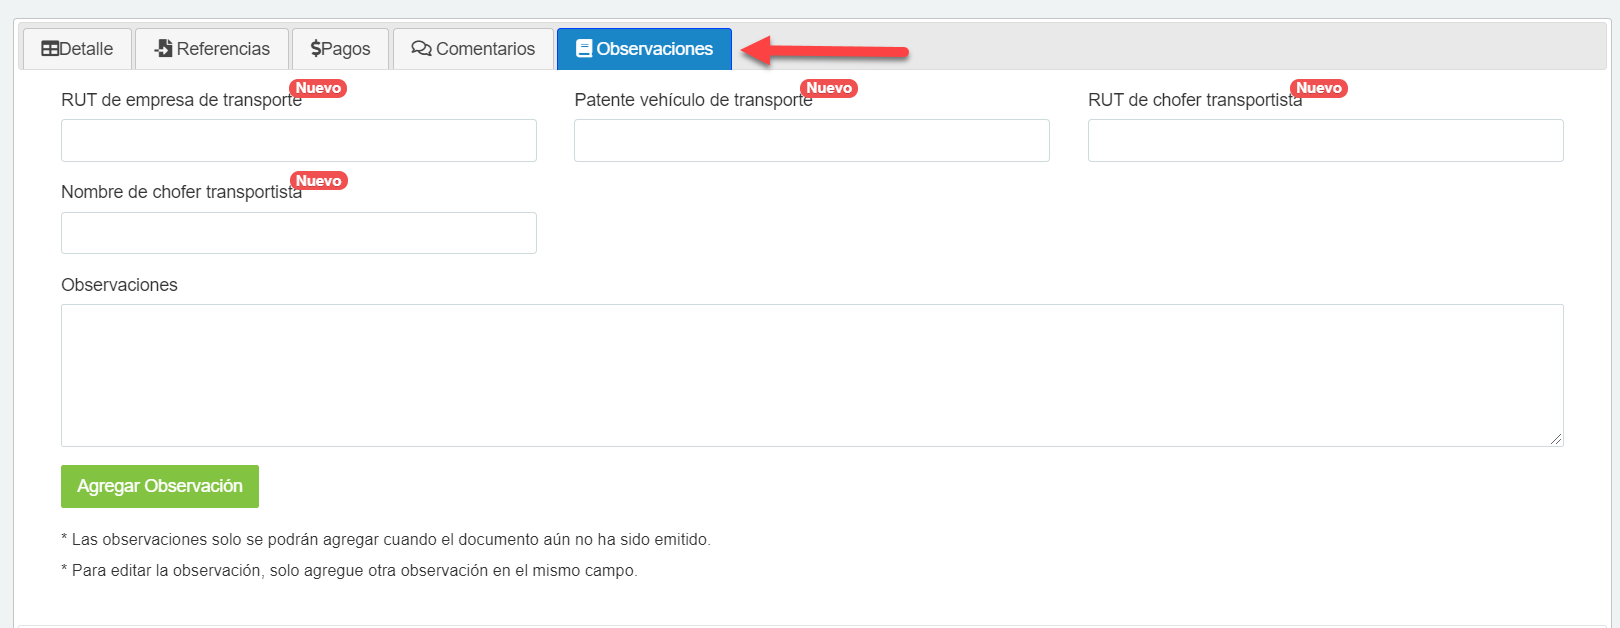Click the book icon on Observaciones tab
Image resolution: width=1620 pixels, height=628 pixels.
click(x=585, y=49)
